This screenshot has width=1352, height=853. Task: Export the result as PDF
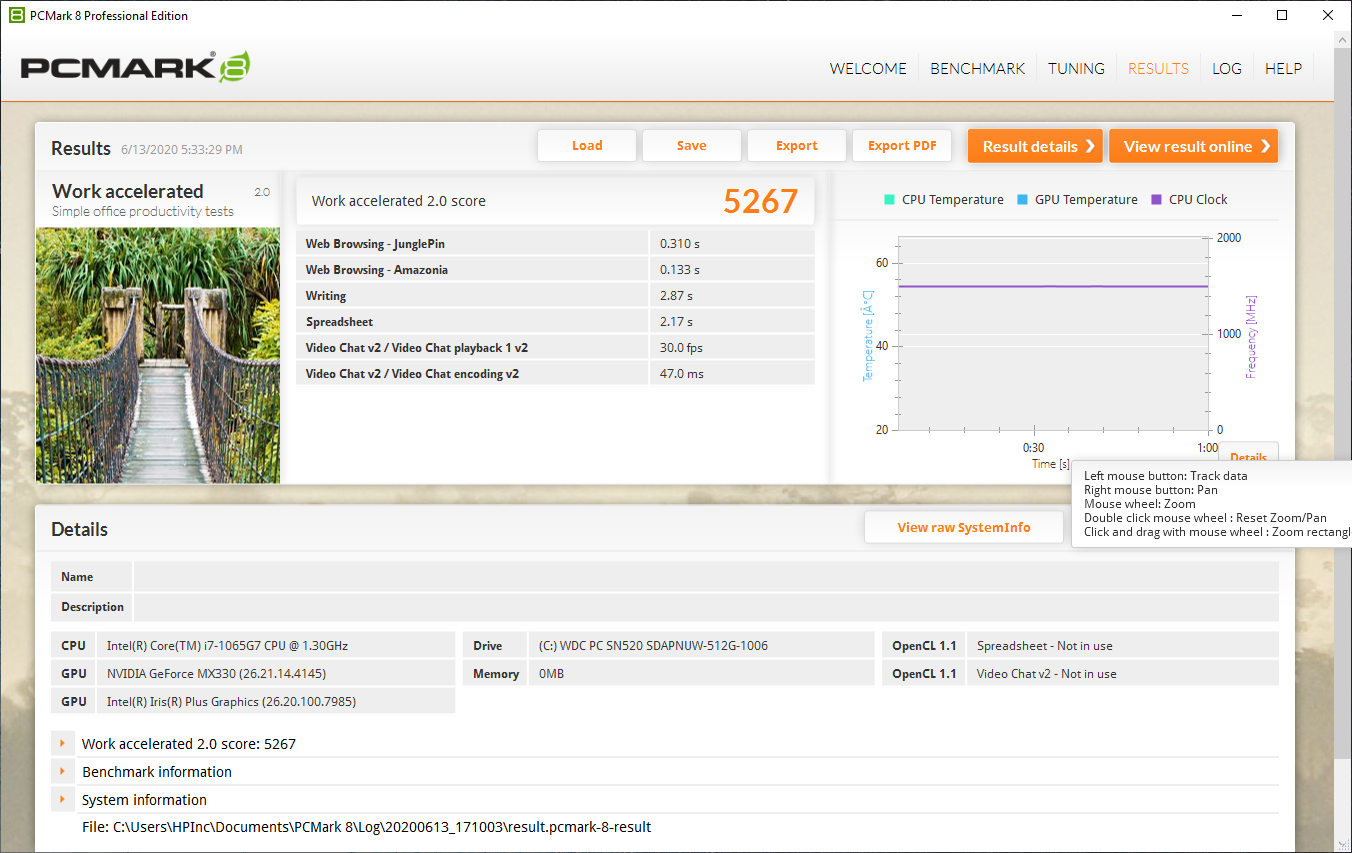(x=902, y=146)
